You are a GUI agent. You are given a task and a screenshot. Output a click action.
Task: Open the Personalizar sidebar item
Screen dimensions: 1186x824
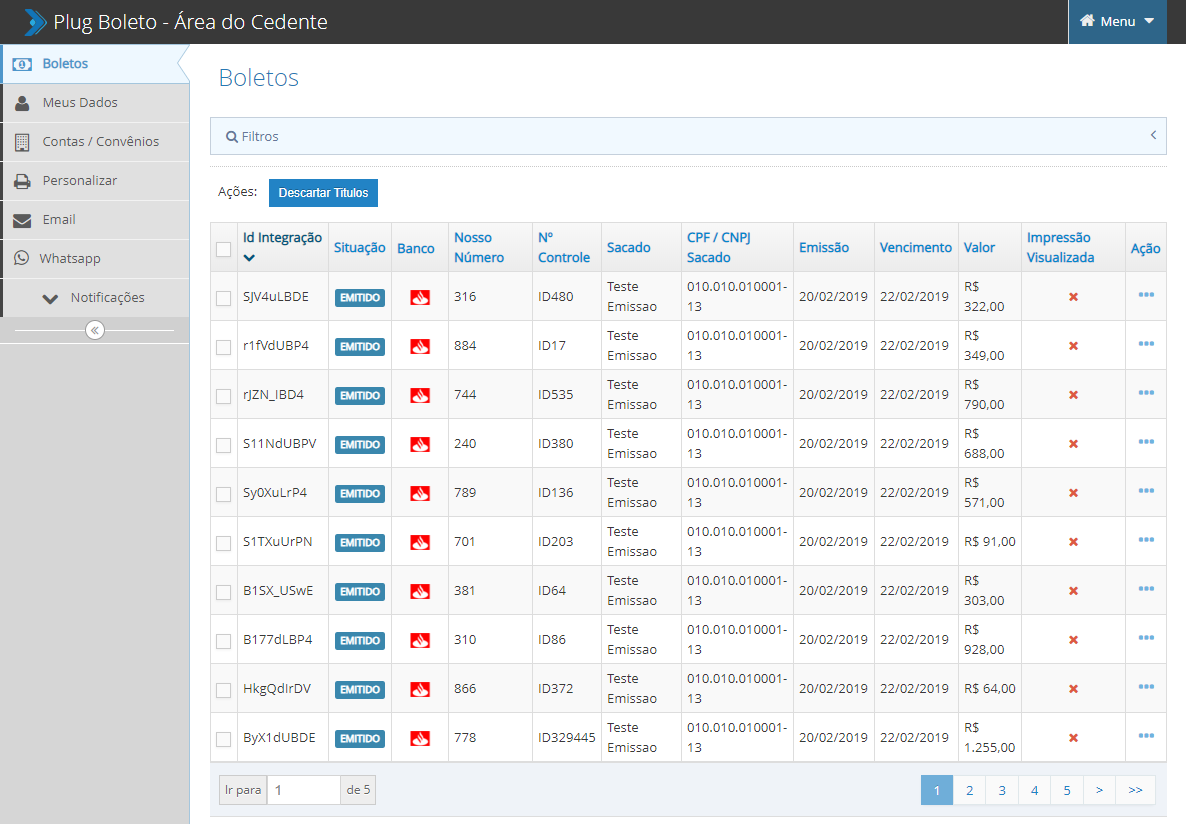pyautogui.click(x=95, y=181)
